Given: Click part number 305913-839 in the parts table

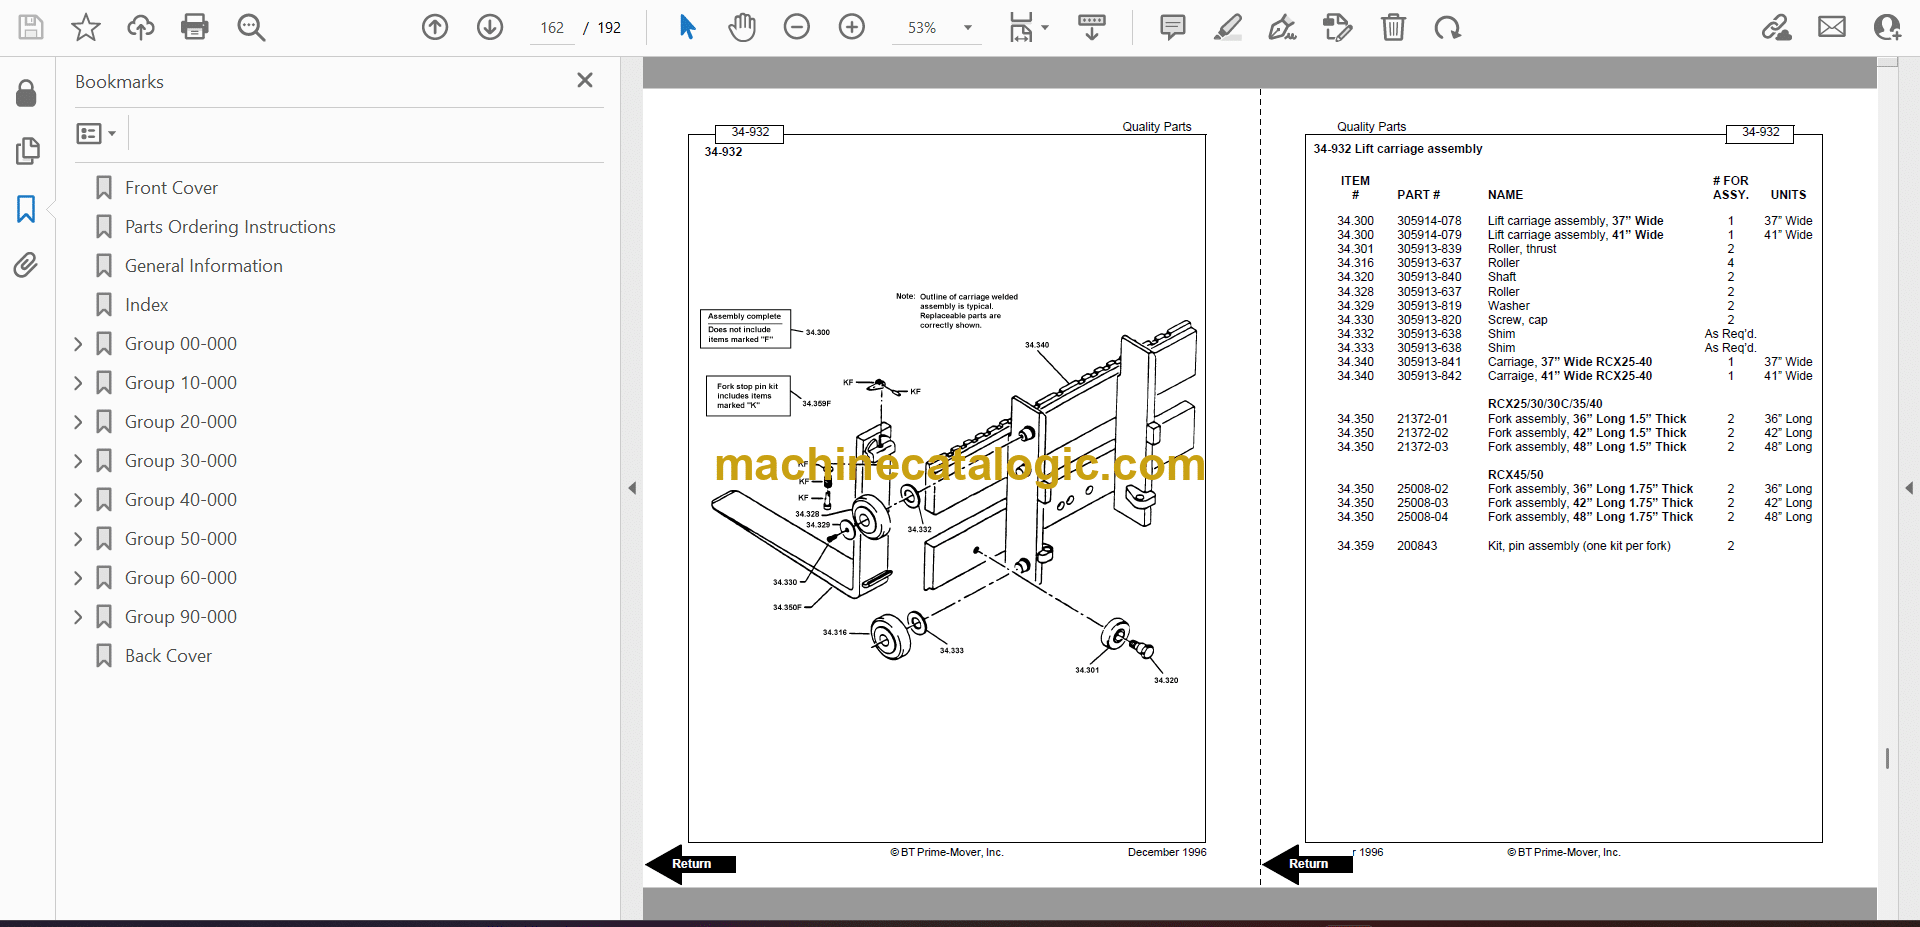Looking at the screenshot, I should click(x=1429, y=249).
